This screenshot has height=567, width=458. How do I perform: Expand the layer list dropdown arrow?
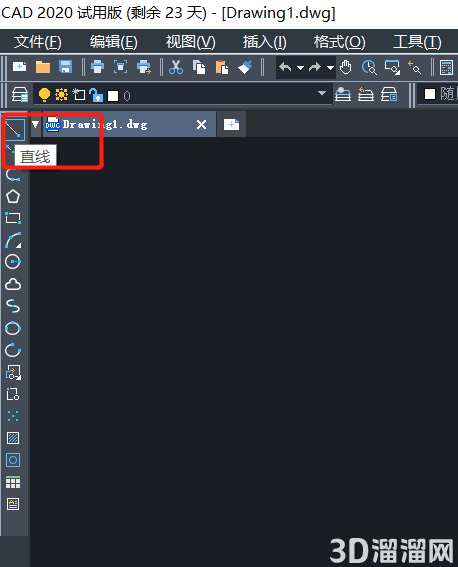(x=322, y=93)
